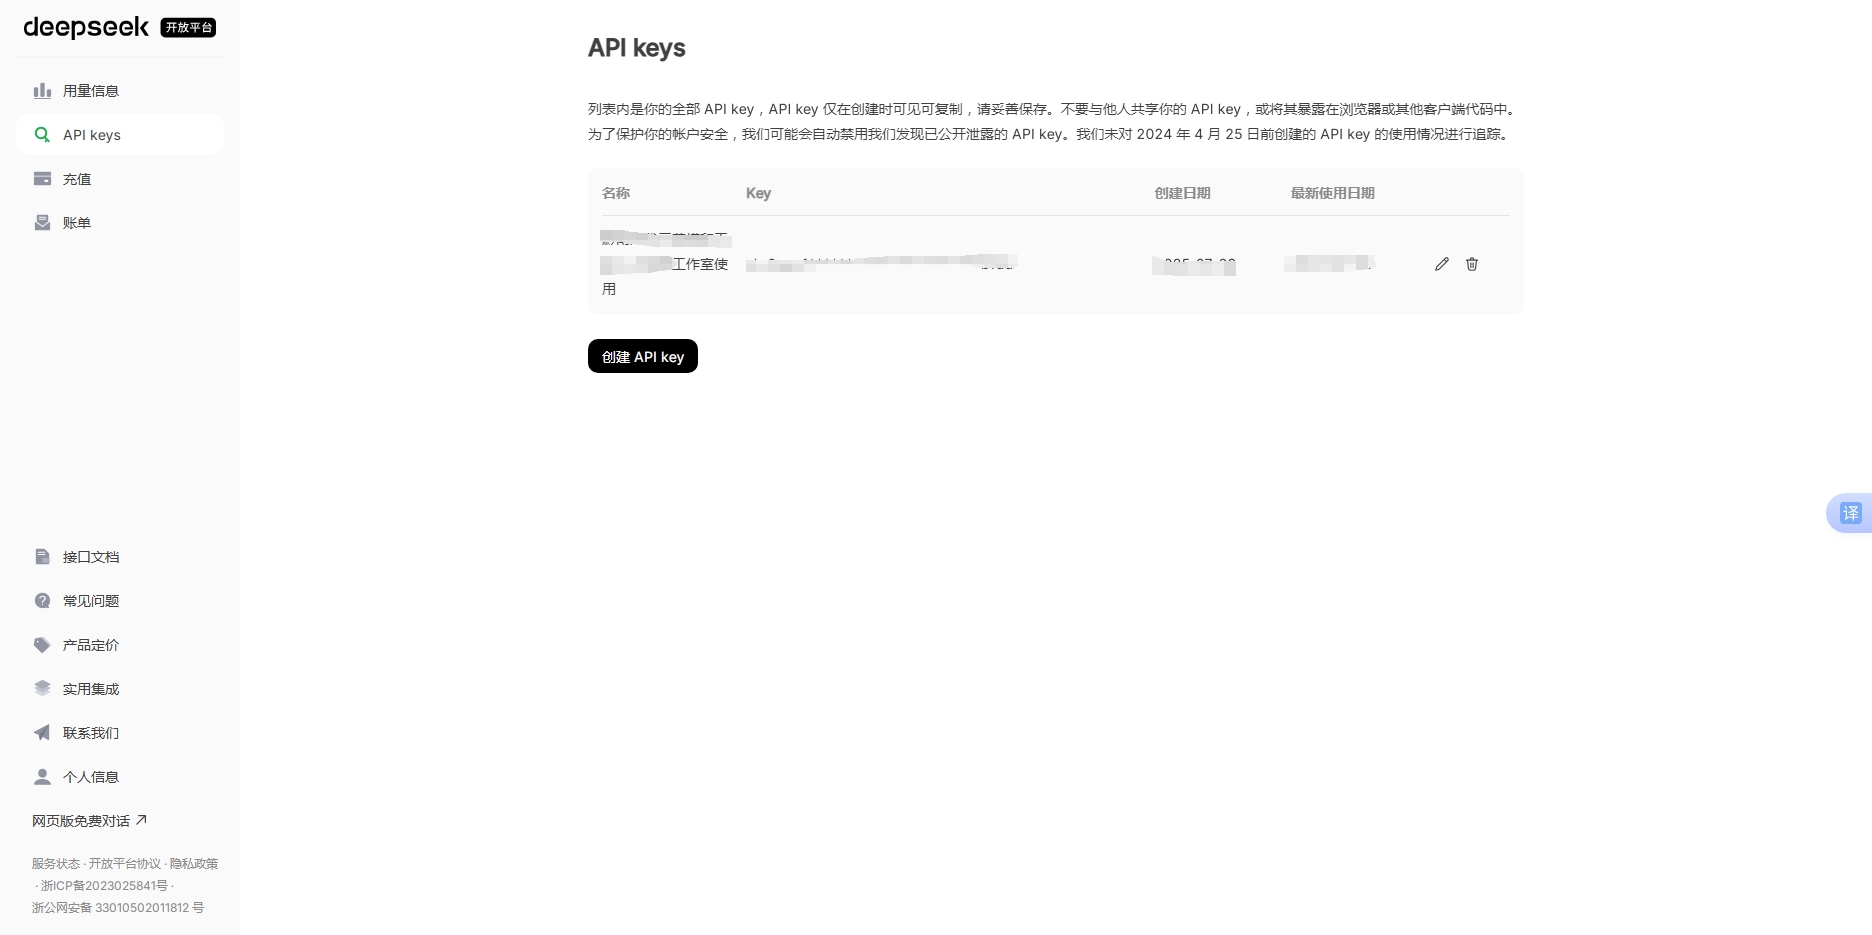
Task: Click the blurred last used date cell
Action: click(1330, 264)
